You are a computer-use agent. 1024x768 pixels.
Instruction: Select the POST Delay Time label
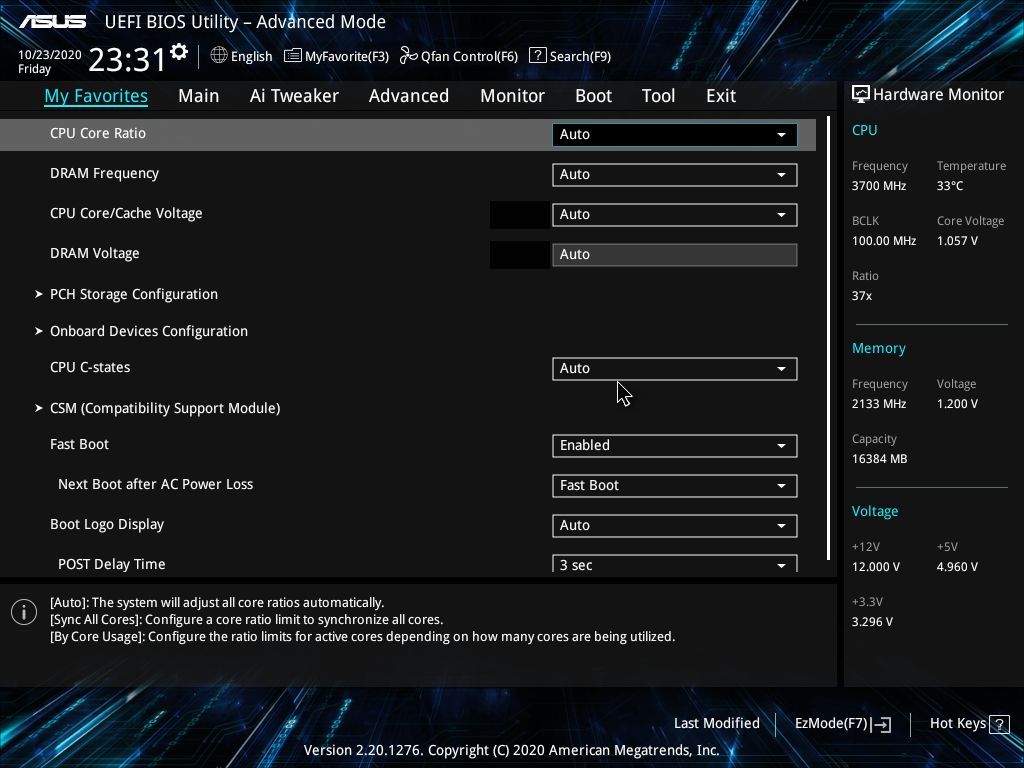[x=112, y=564]
